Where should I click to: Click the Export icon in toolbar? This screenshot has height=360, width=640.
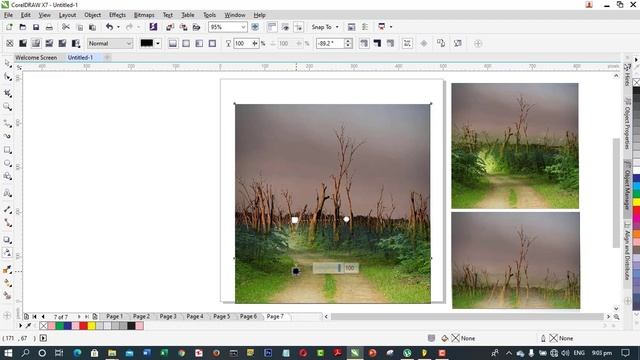click(183, 27)
